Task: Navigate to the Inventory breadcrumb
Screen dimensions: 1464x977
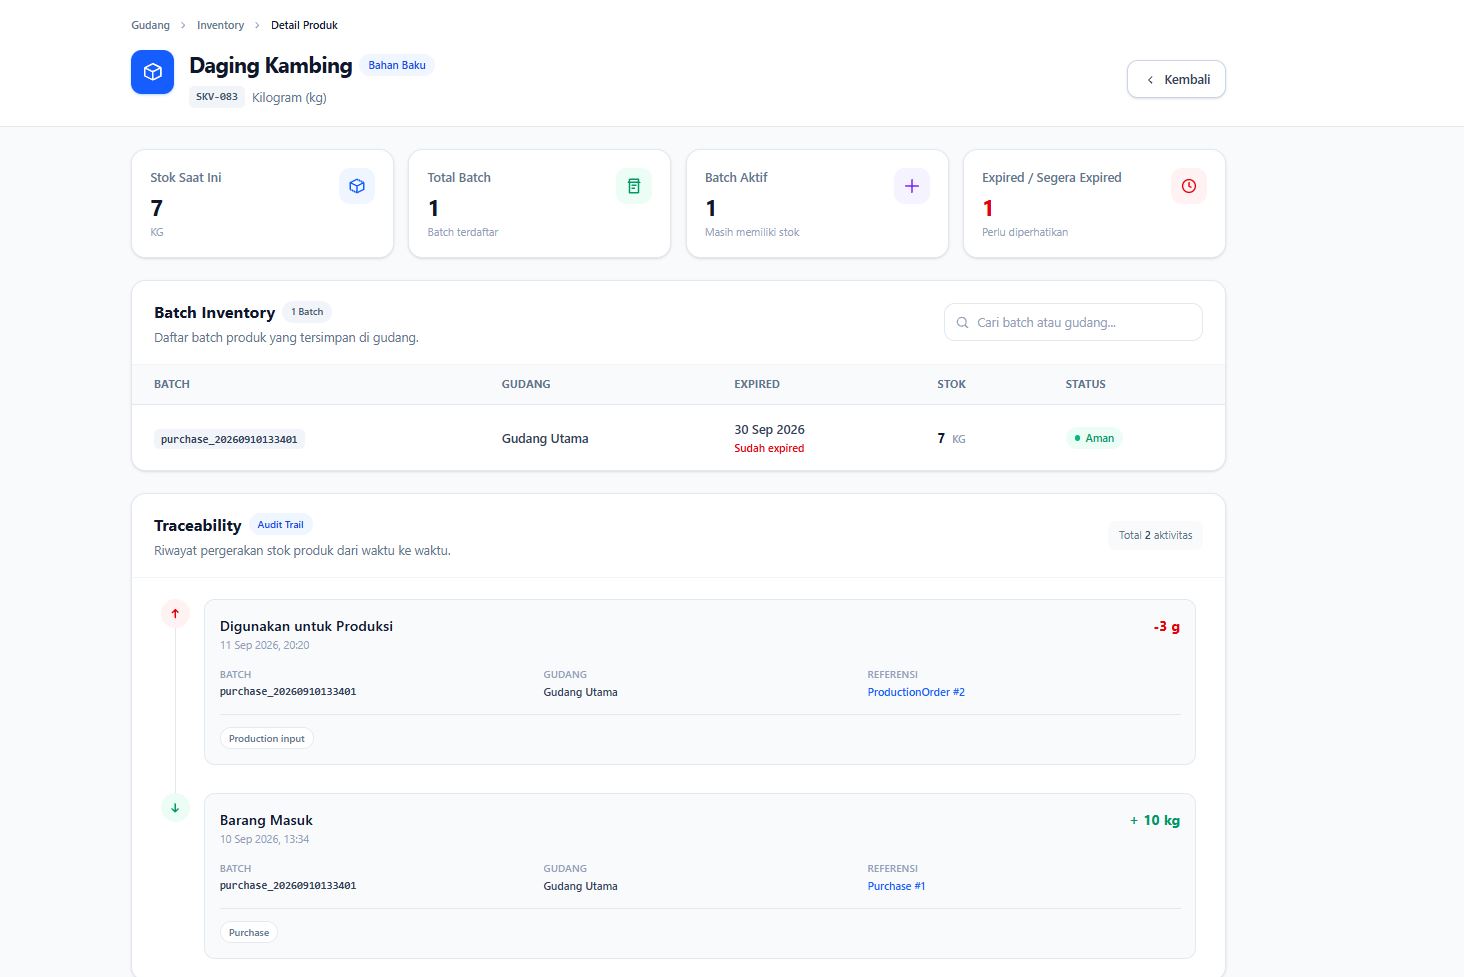Action: (220, 25)
